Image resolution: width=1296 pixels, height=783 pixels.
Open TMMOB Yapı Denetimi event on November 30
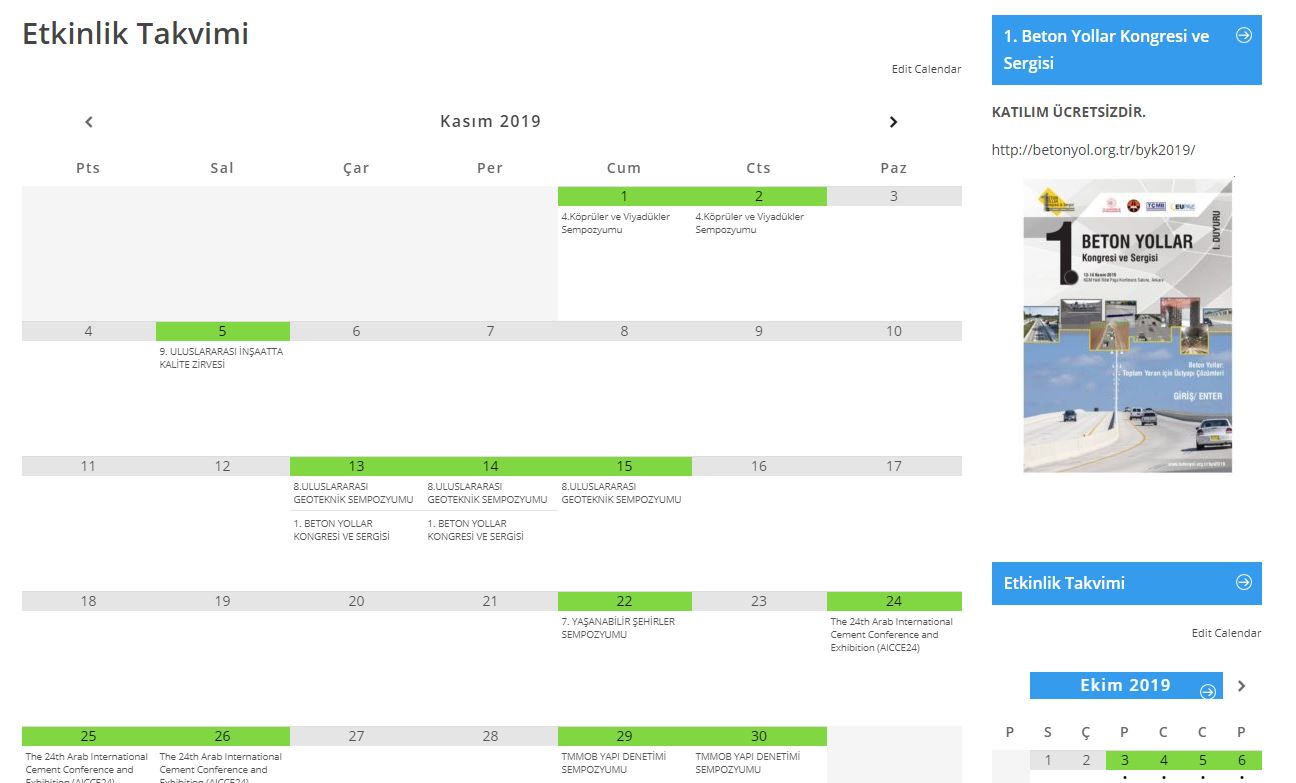click(748, 763)
